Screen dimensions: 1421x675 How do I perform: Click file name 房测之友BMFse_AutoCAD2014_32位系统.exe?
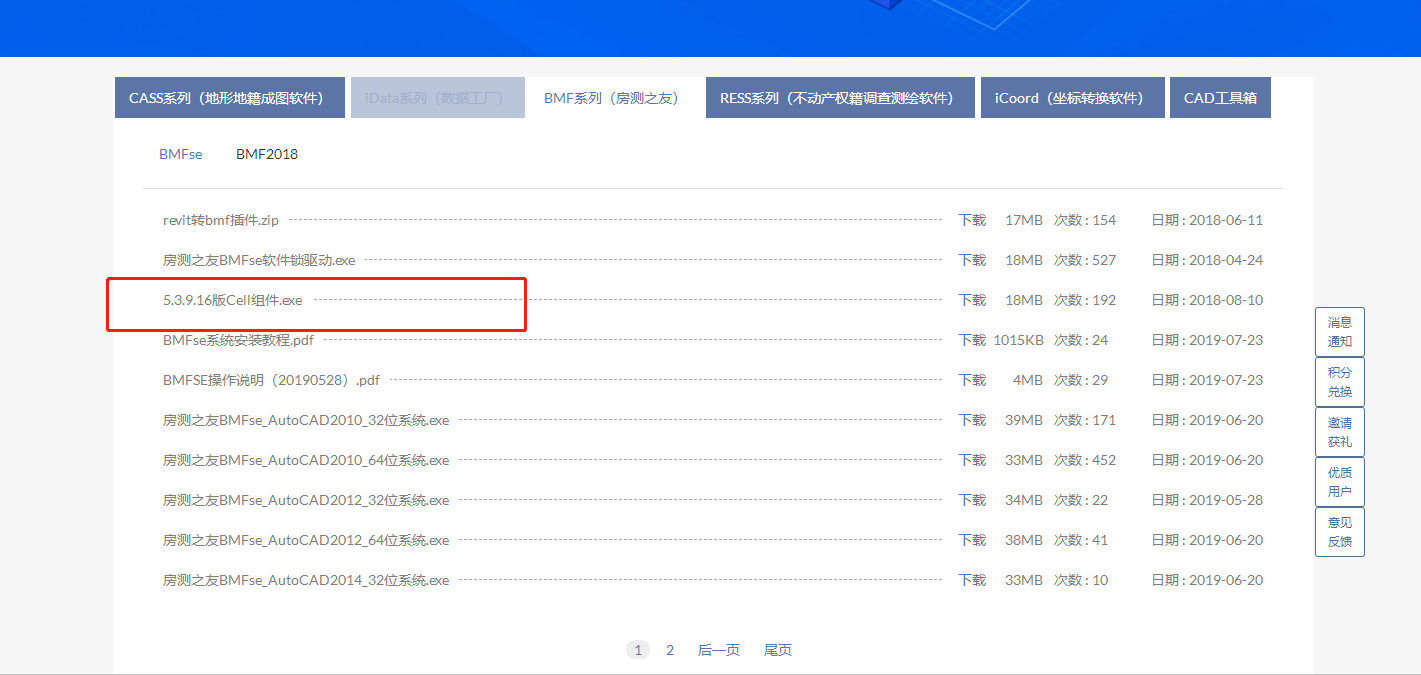pos(306,580)
